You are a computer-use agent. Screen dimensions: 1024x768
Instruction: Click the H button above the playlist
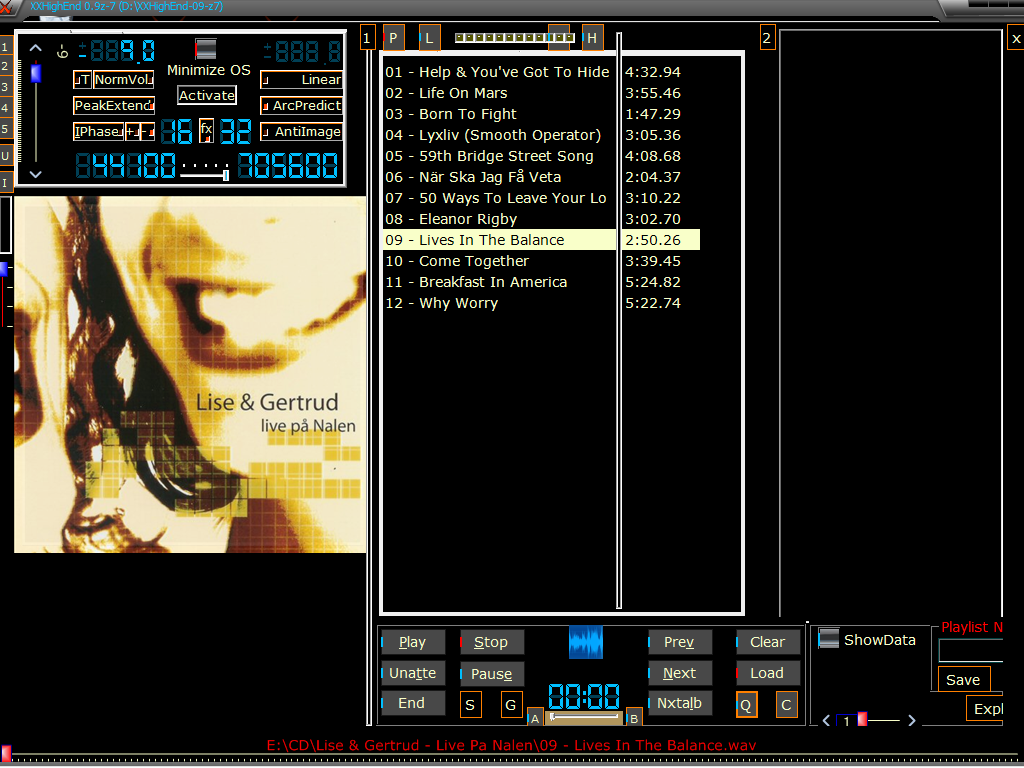coord(592,38)
